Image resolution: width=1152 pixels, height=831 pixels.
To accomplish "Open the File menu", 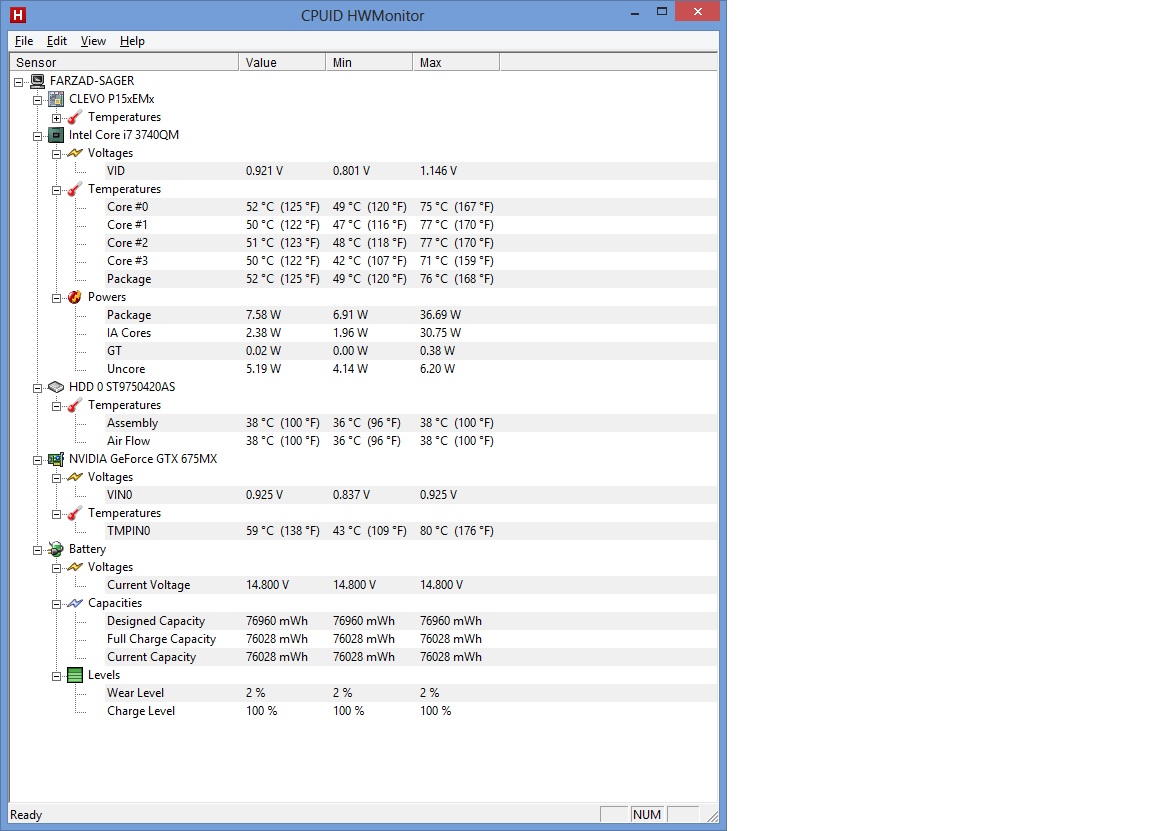I will (x=24, y=41).
